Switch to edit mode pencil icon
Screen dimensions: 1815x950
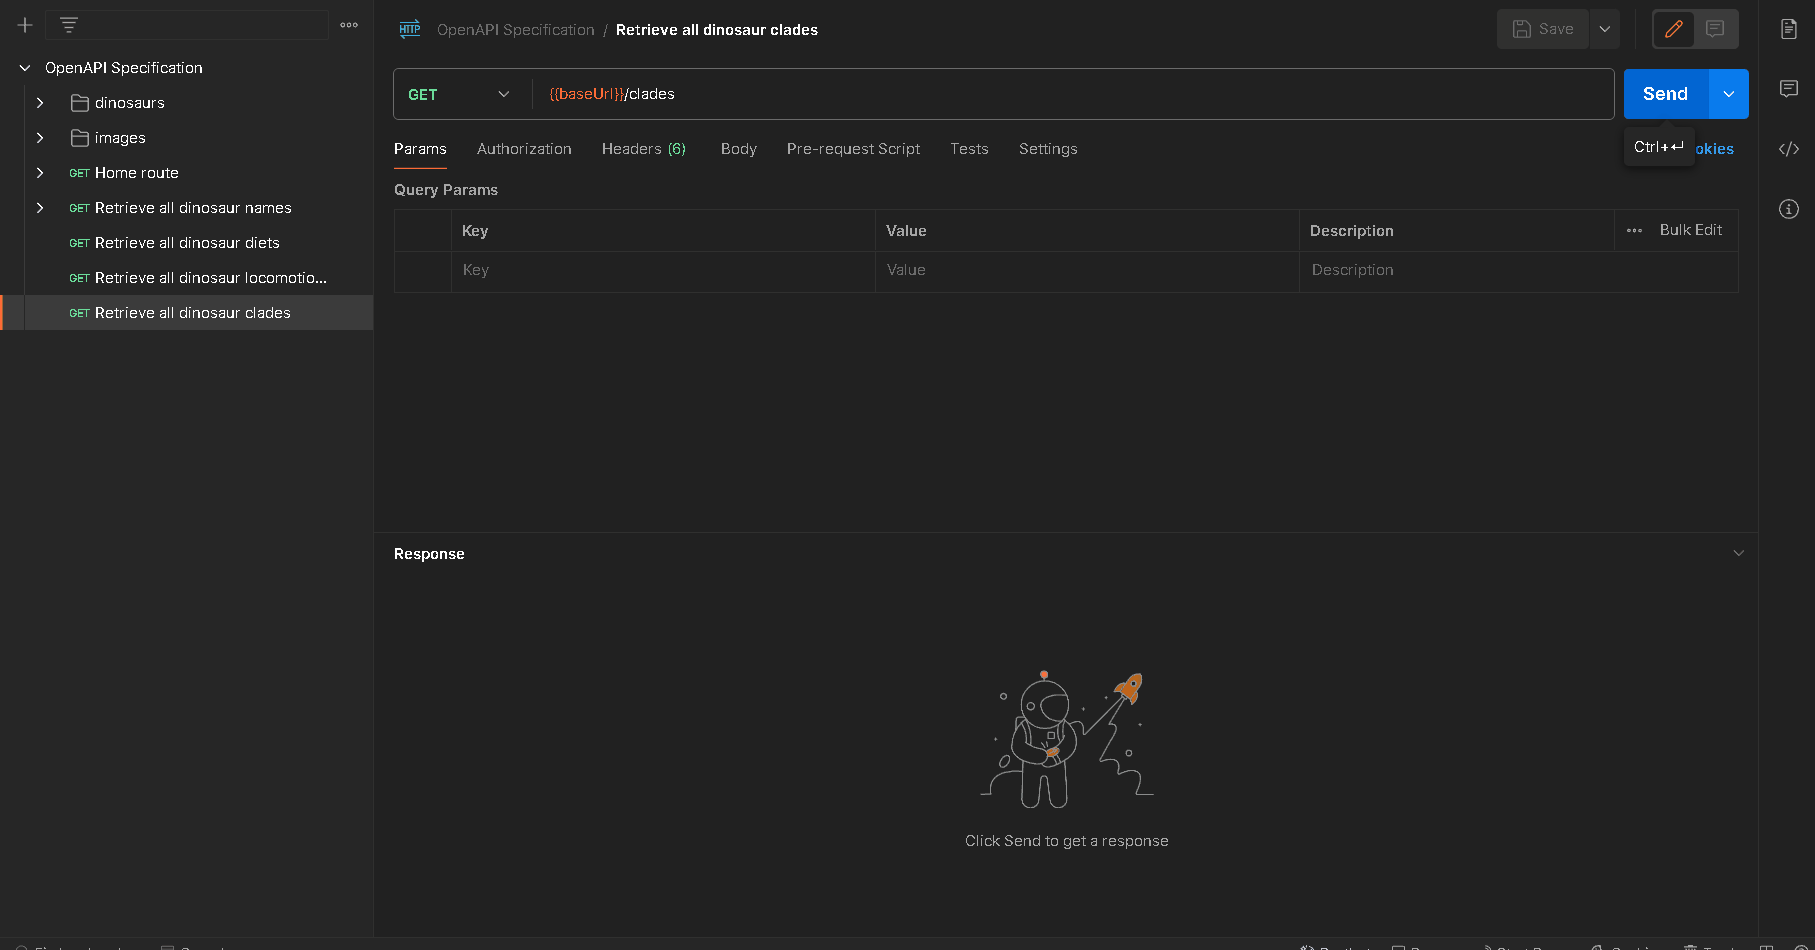click(1673, 29)
